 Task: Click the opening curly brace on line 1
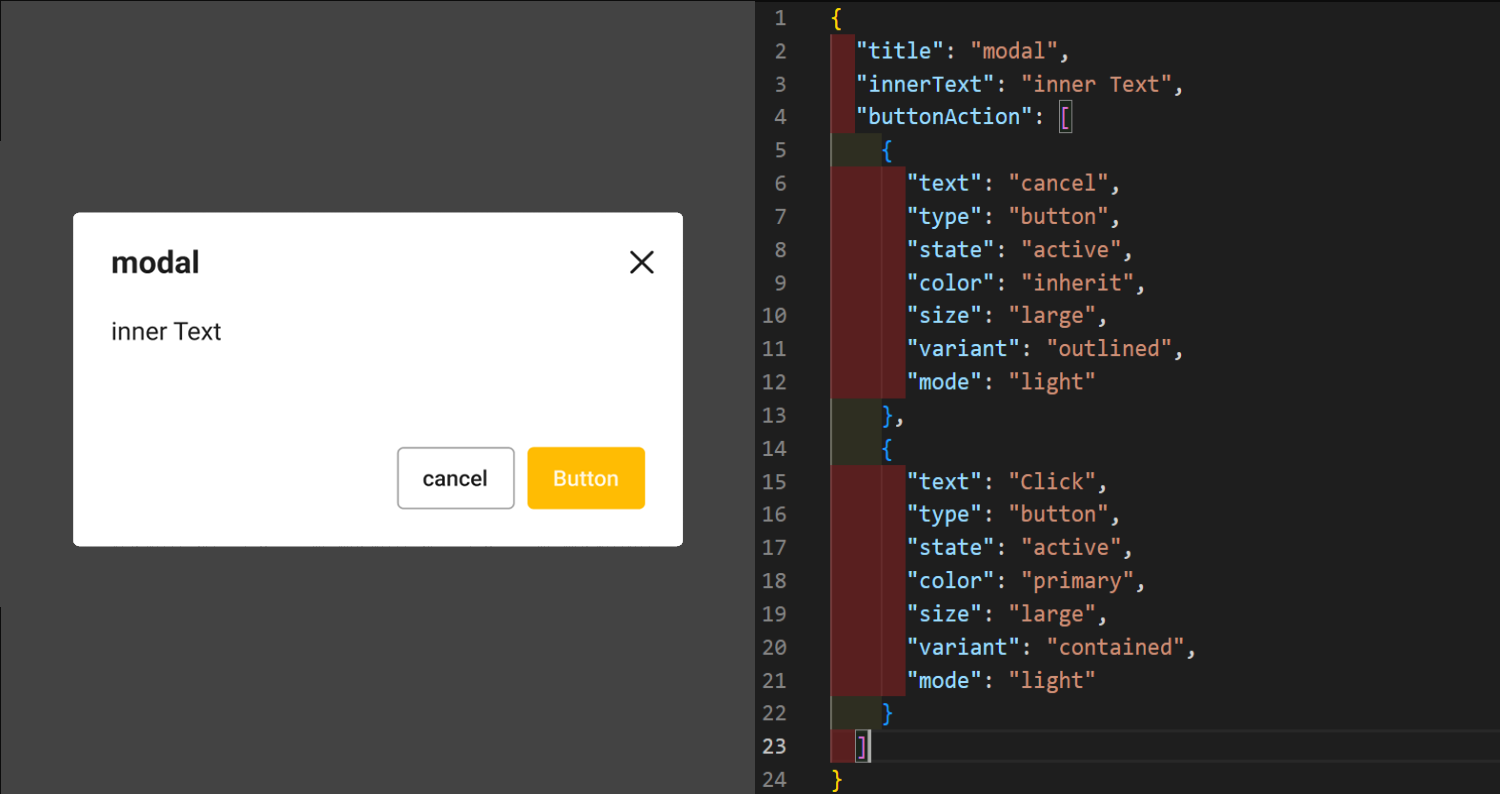pyautogui.click(x=837, y=18)
